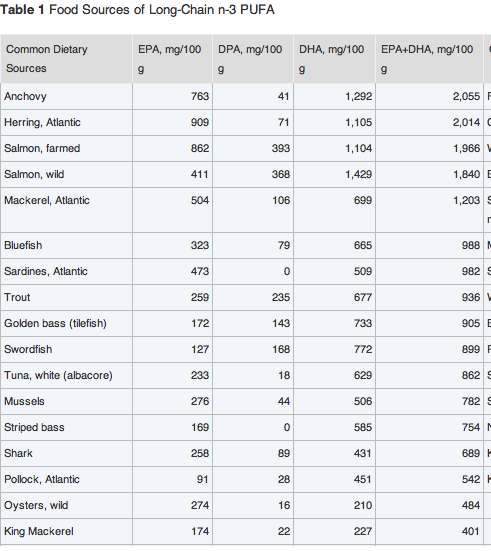Click the DPA, mg/100 g column header
The height and width of the screenshot is (551, 491).
[x=253, y=59]
